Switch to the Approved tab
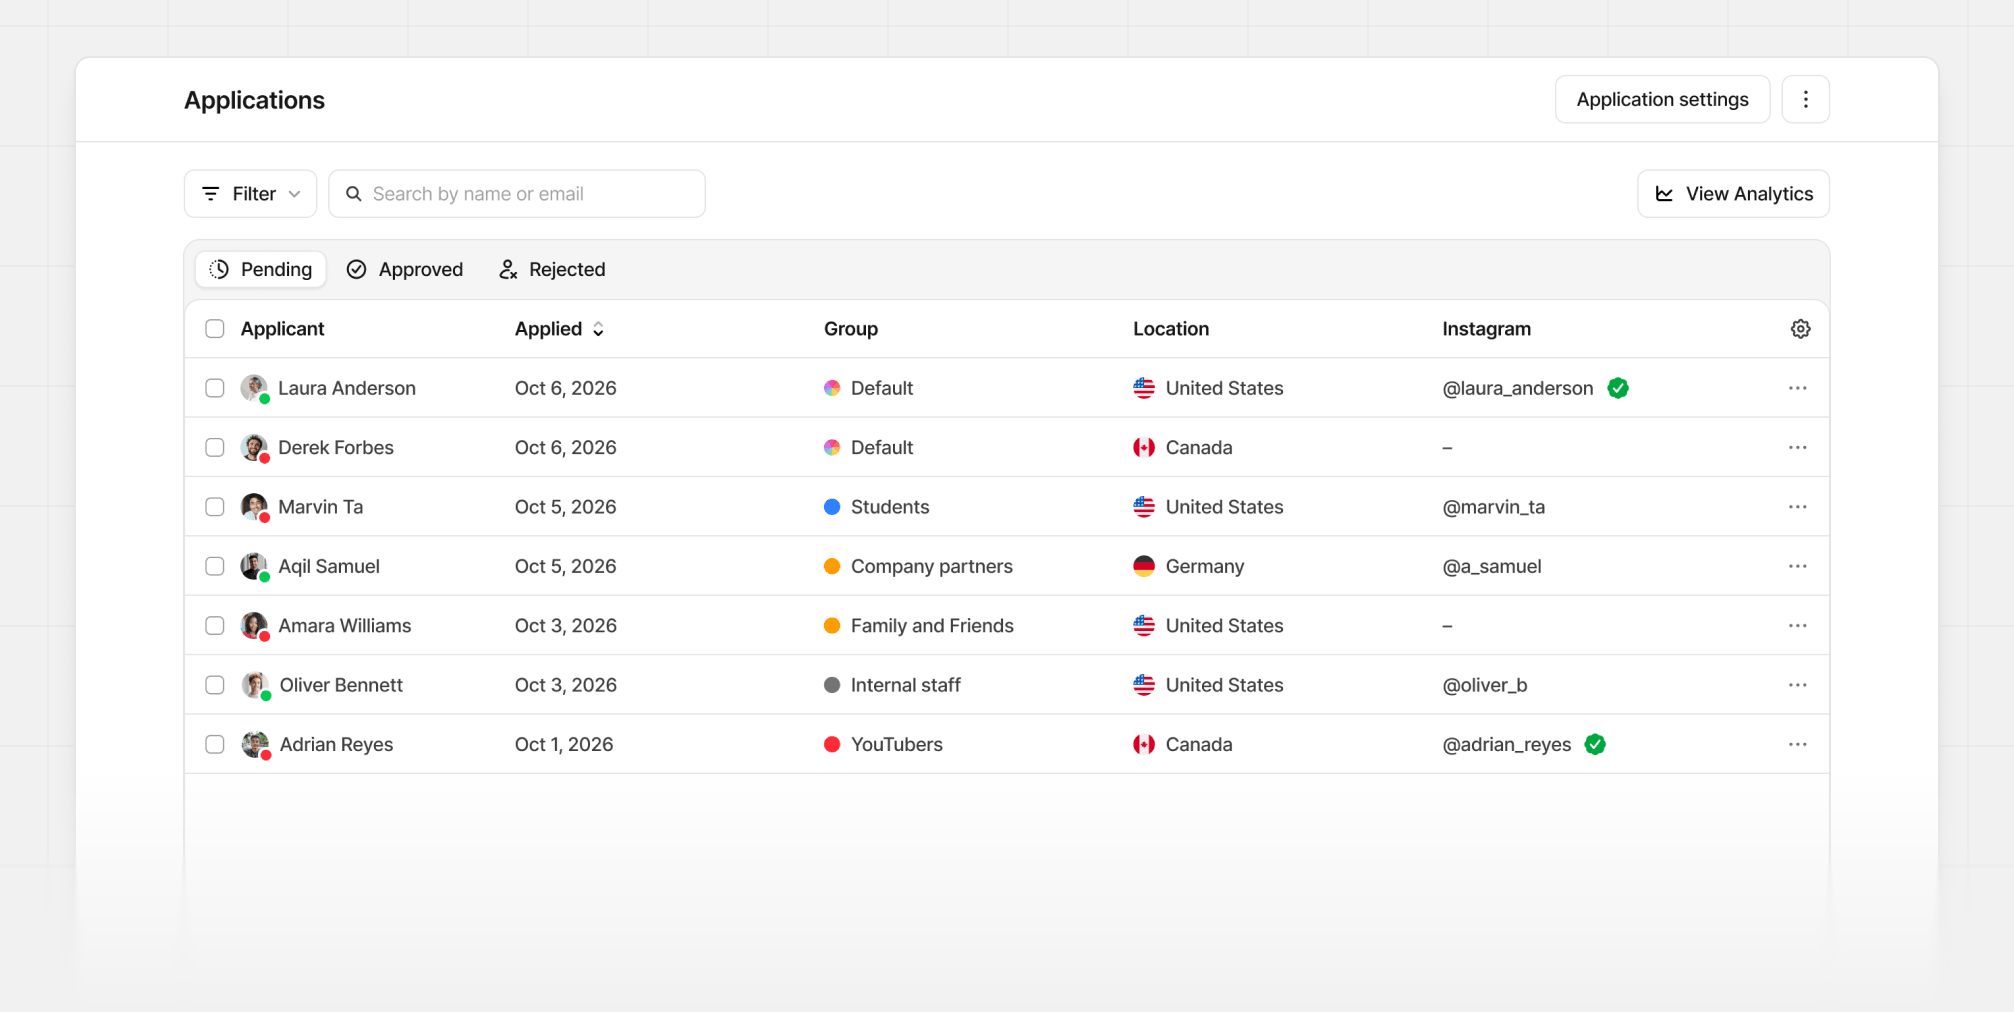This screenshot has height=1012, width=2014. click(x=405, y=269)
